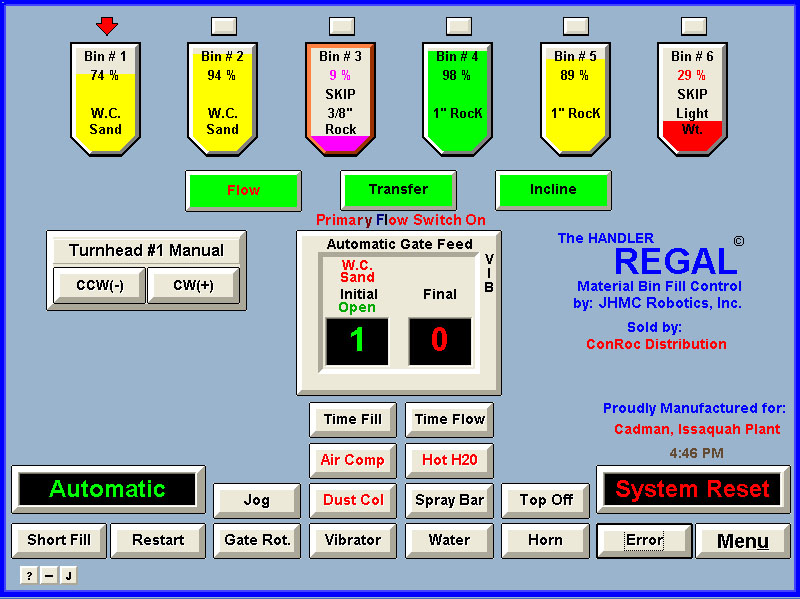The image size is (800, 599).
Task: Select the Bin #6 Light Wt. bin
Action: click(692, 98)
